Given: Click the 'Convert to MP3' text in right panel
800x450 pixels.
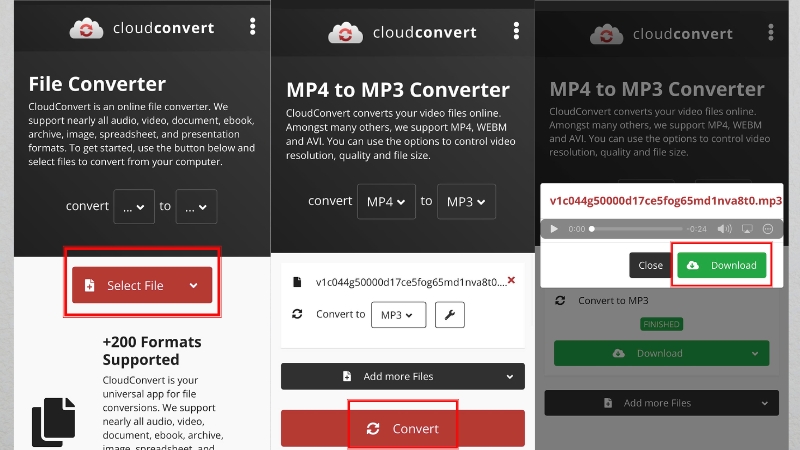Looking at the screenshot, I should tap(613, 301).
